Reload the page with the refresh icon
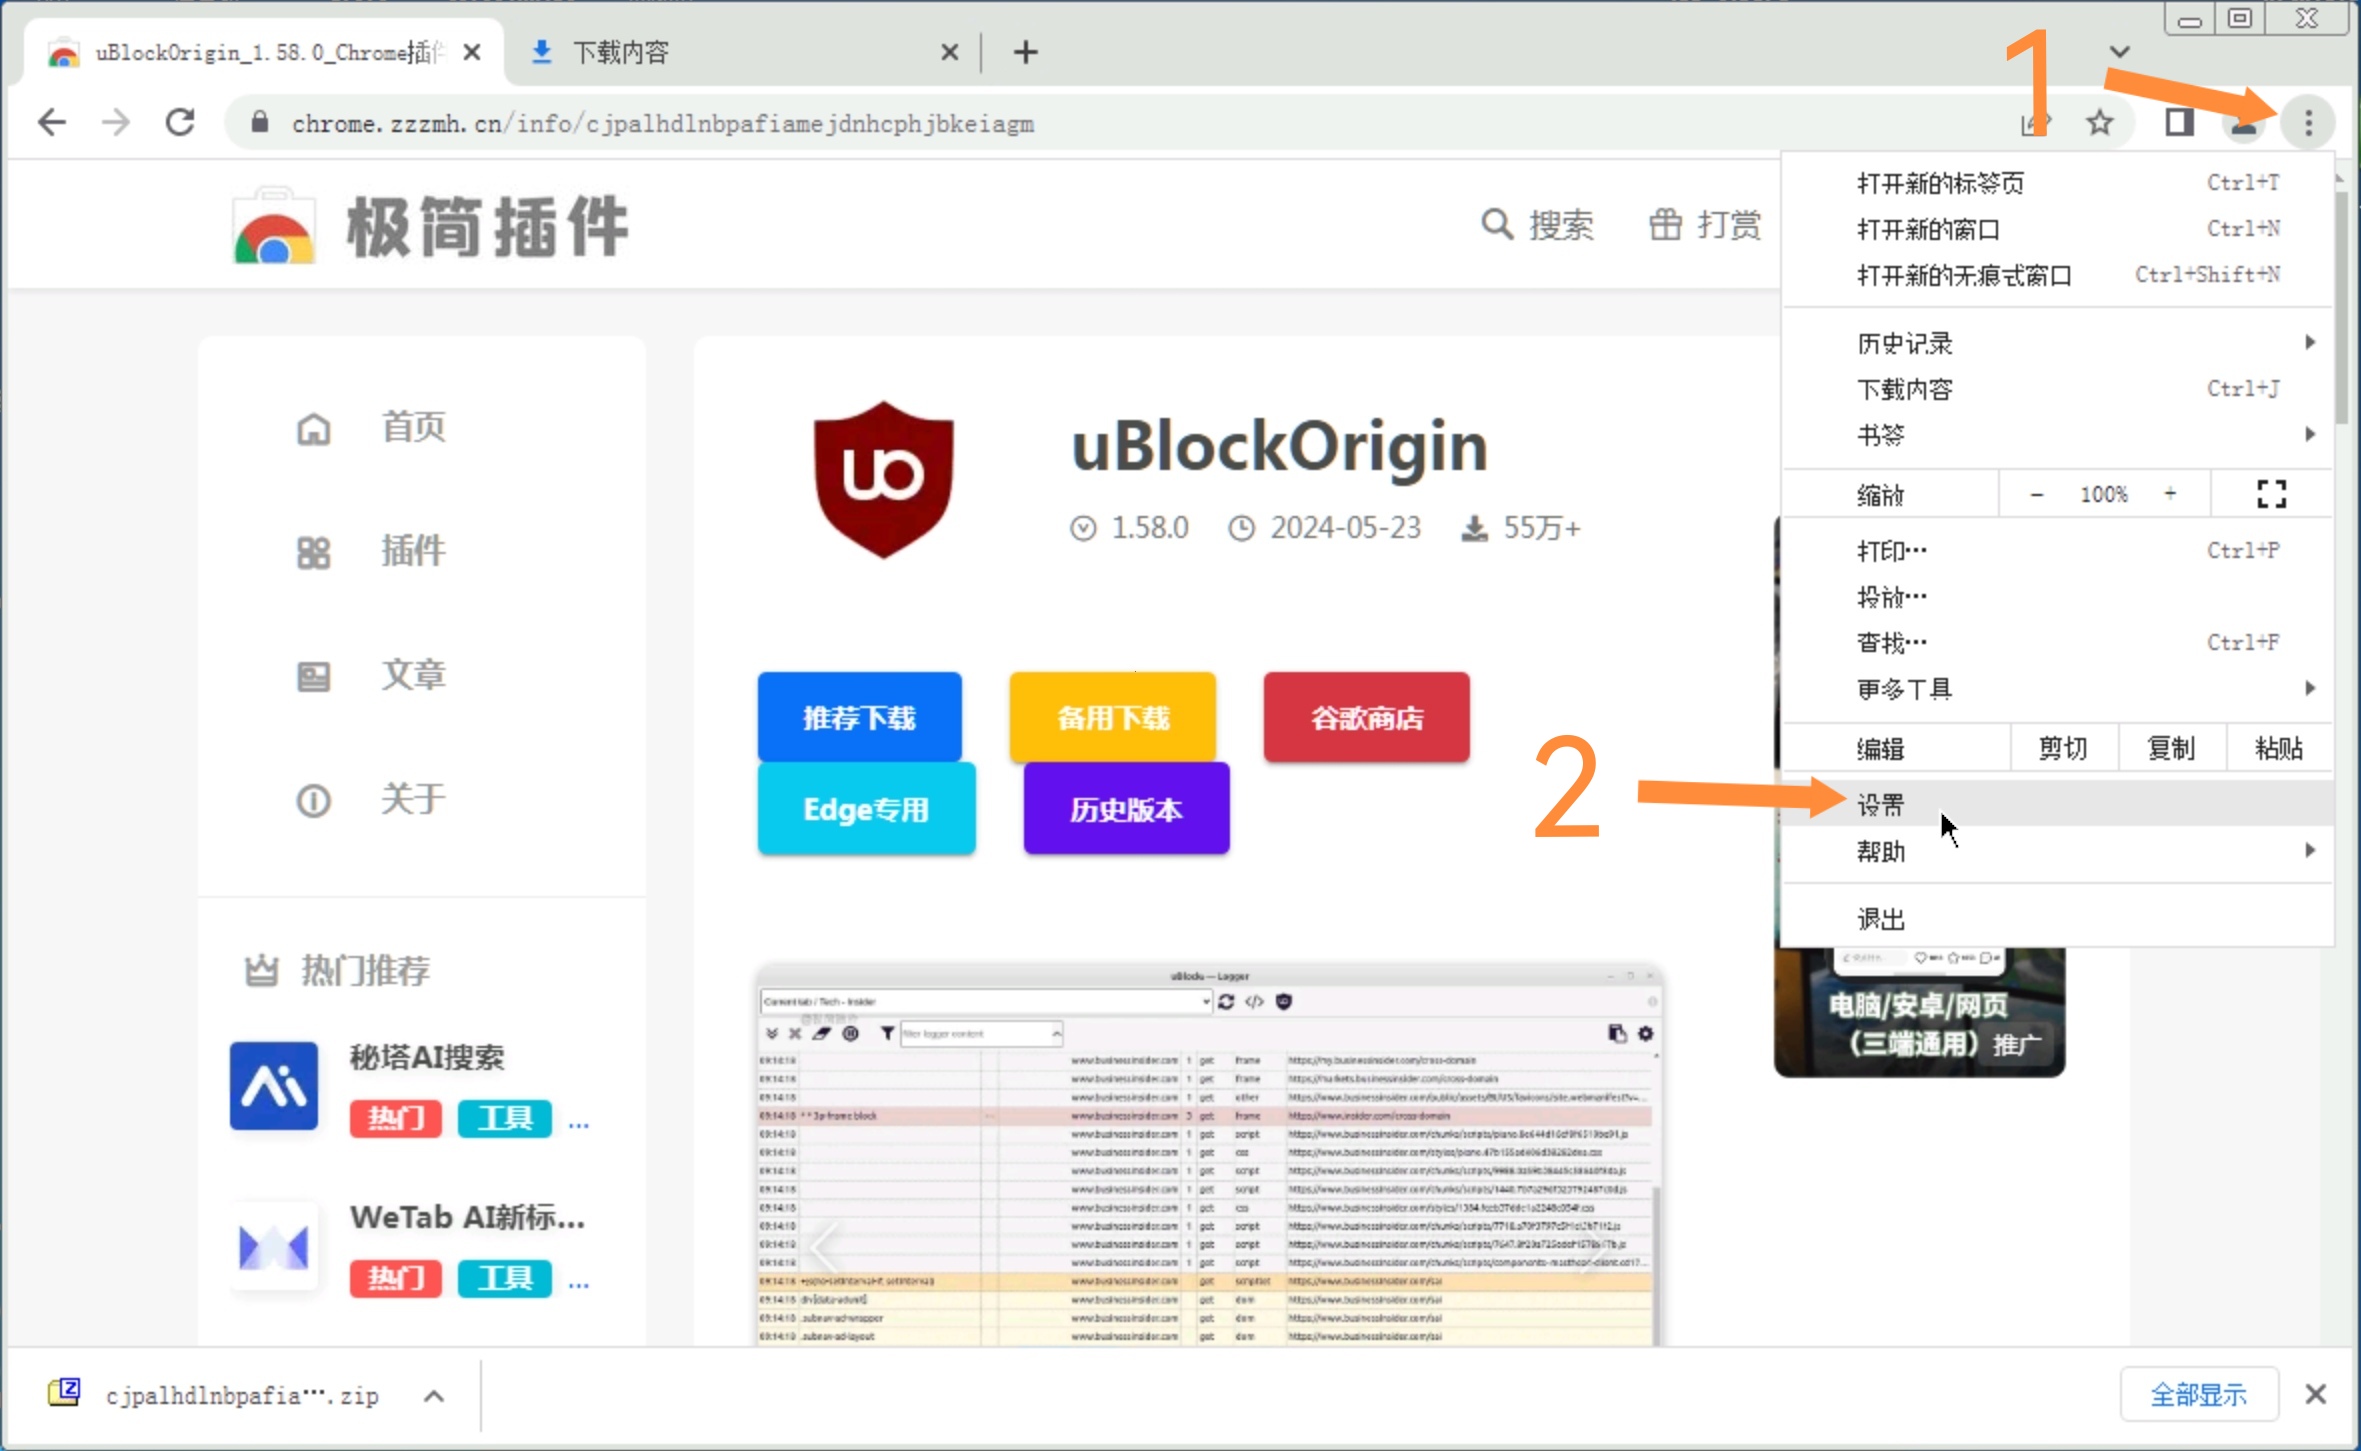 point(180,123)
